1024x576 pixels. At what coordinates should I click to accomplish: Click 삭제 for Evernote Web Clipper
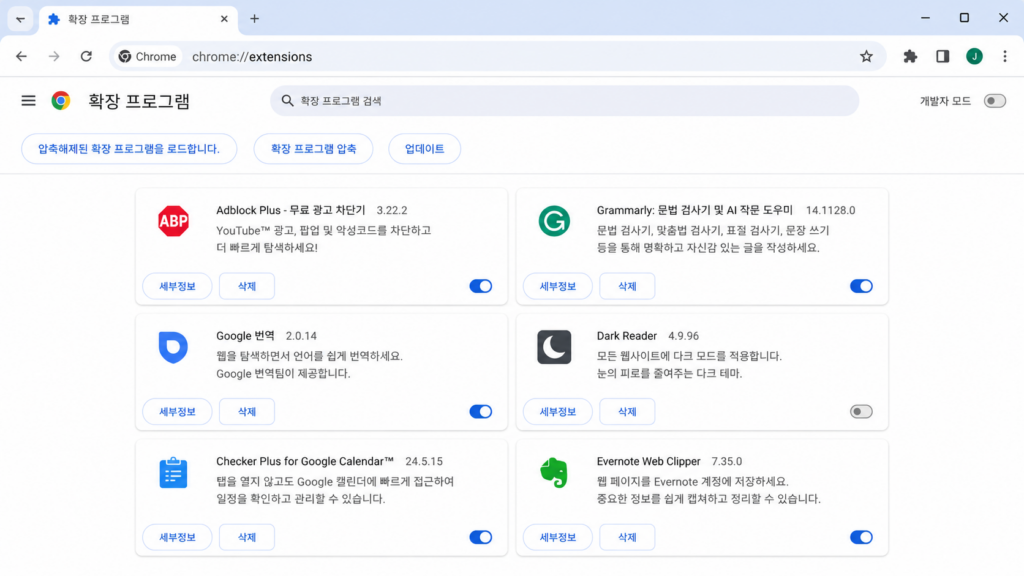(x=627, y=537)
